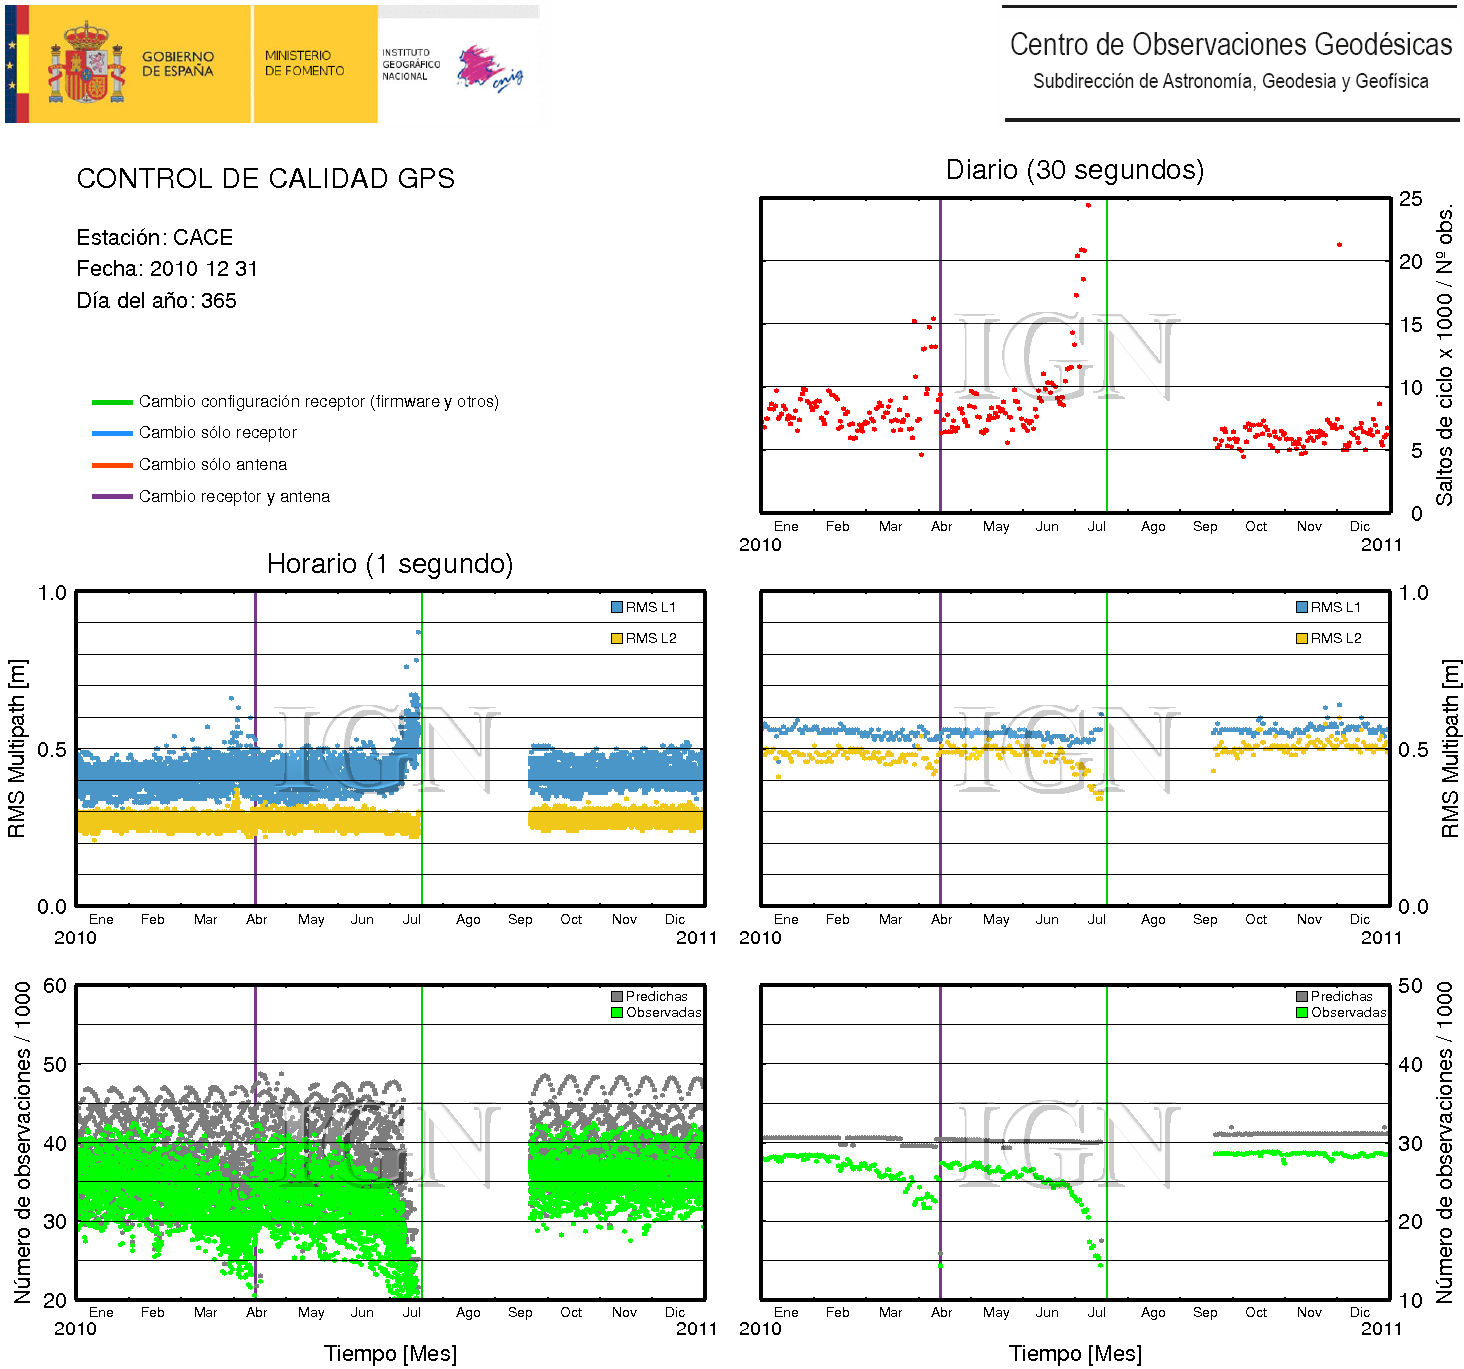
Task: Click the Diario (30 segundos) chart title
Action: pyautogui.click(x=1074, y=170)
